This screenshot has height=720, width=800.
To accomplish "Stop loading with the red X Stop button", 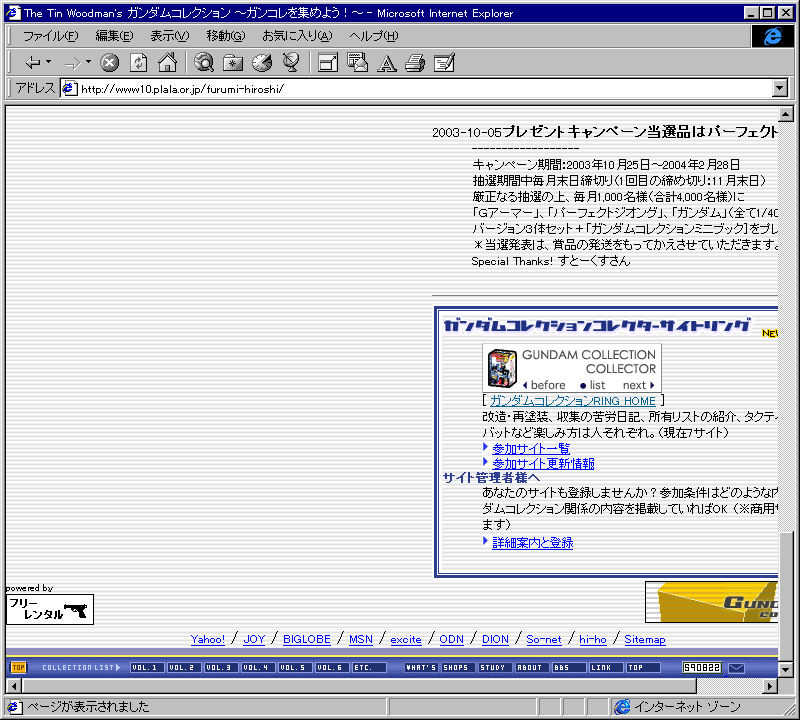I will 109,63.
